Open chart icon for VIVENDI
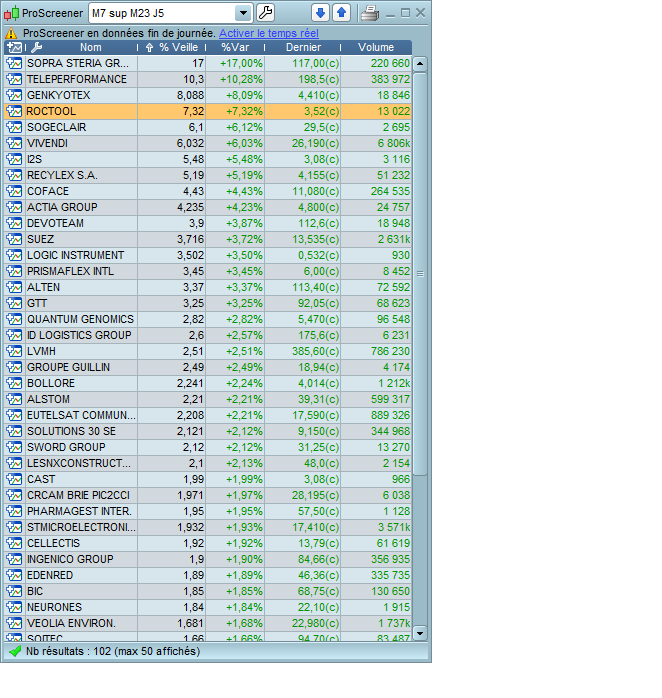The width and height of the screenshot is (662, 698). (x=14, y=143)
